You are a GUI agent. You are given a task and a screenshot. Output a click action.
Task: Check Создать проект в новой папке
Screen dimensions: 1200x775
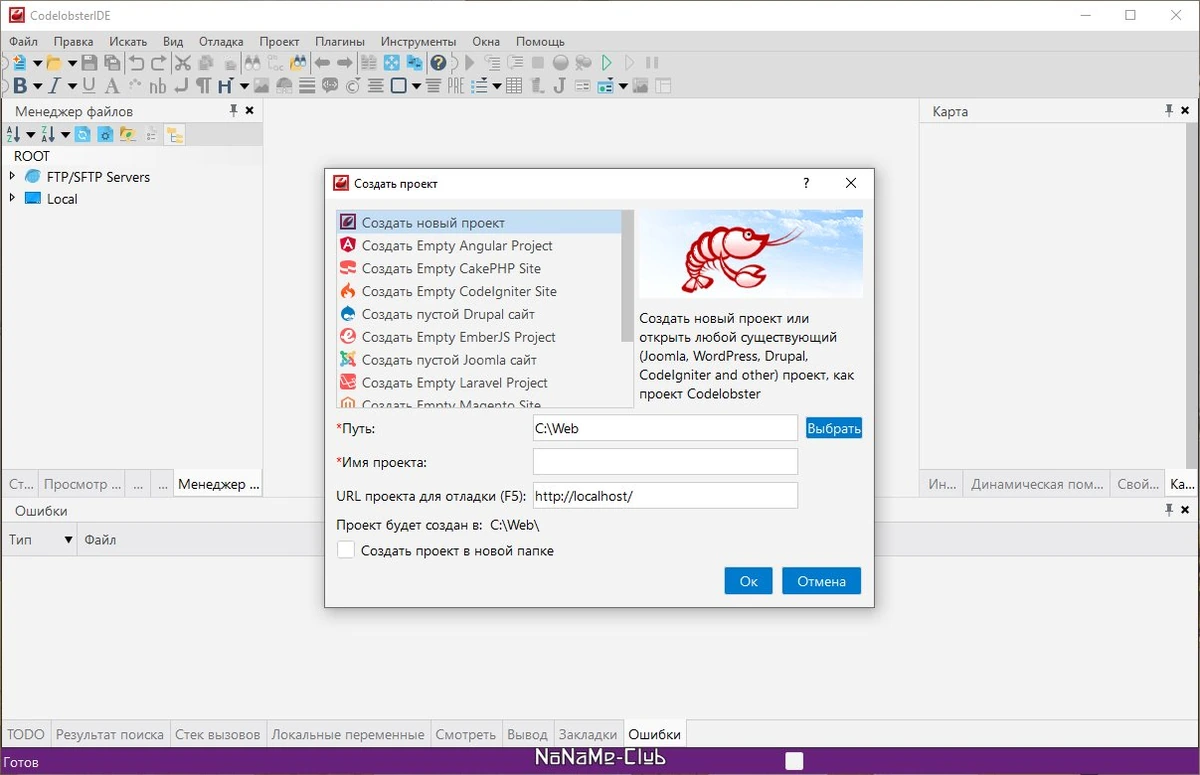point(346,550)
